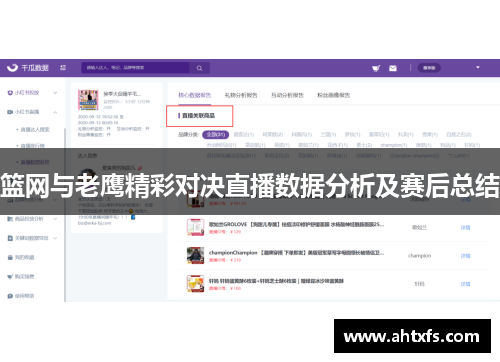Click the 使用帮助 sidebar label
This screenshot has height=362, width=500.
pyautogui.click(x=24, y=296)
